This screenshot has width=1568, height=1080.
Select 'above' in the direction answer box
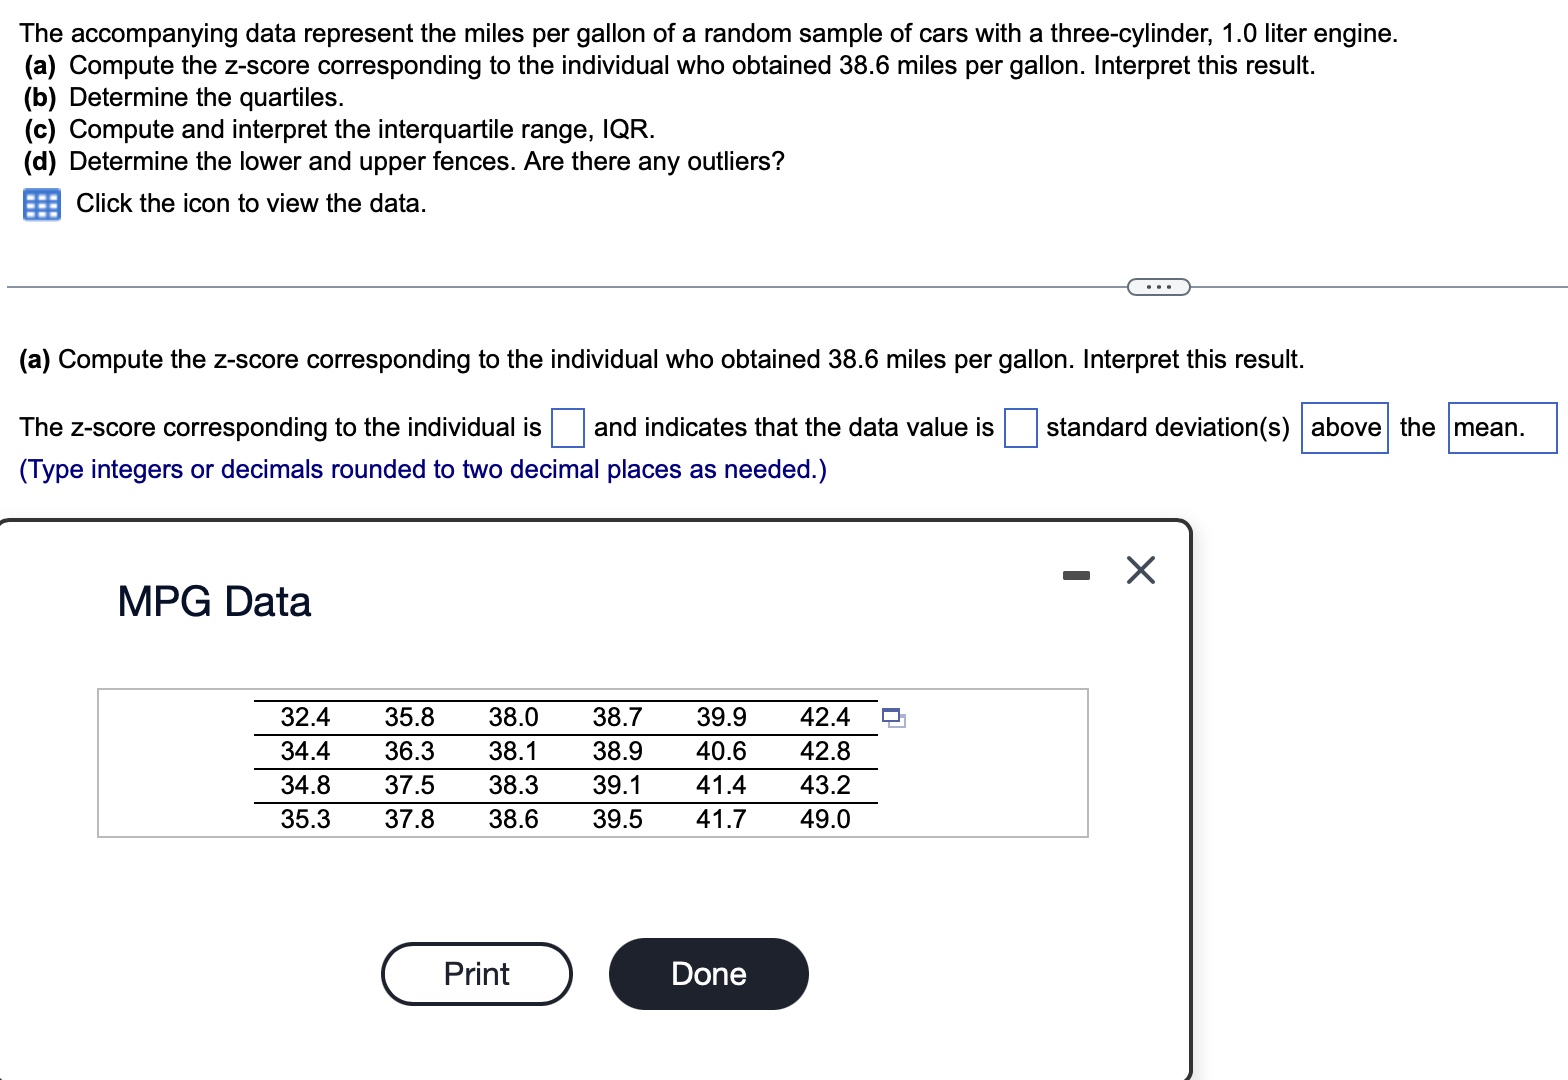tap(1344, 427)
